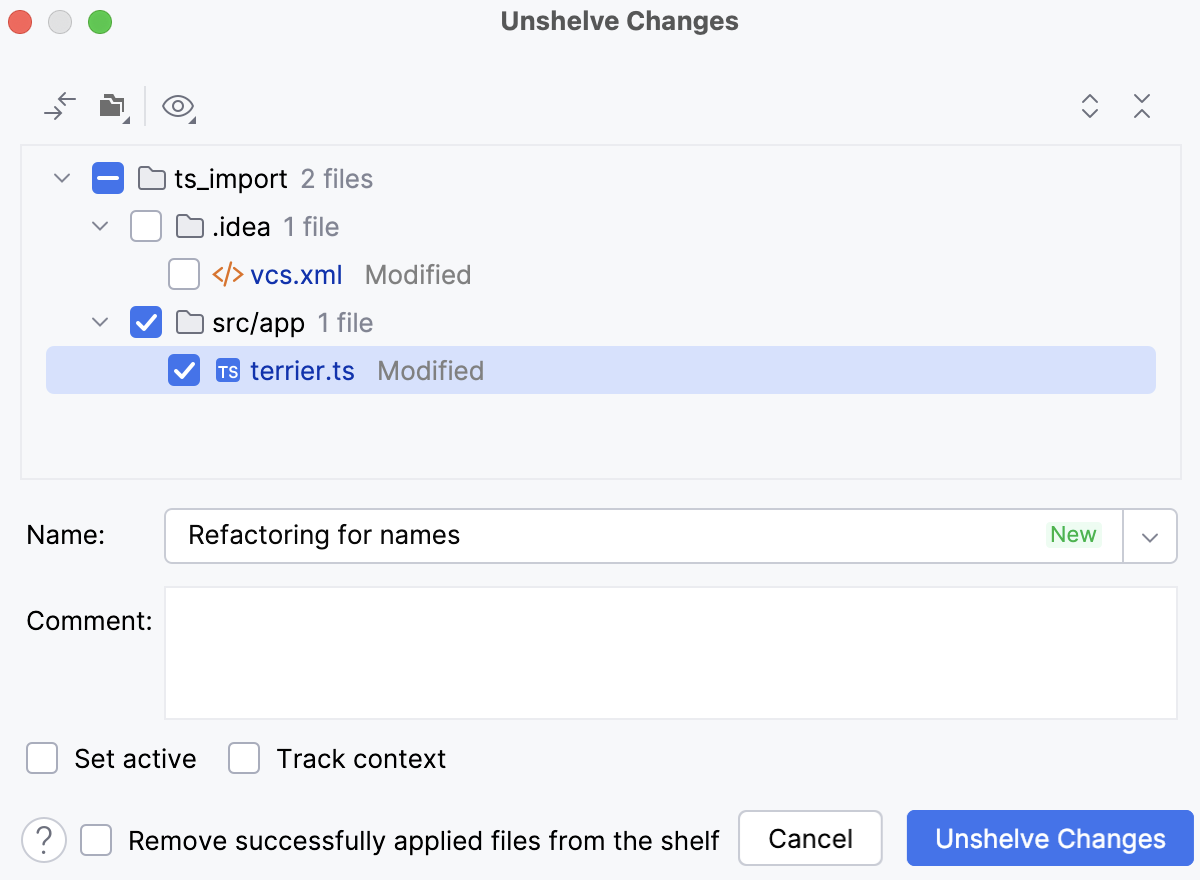Image resolution: width=1200 pixels, height=880 pixels.
Task: Expand all nodes in the file tree
Action: pyautogui.click(x=1089, y=106)
